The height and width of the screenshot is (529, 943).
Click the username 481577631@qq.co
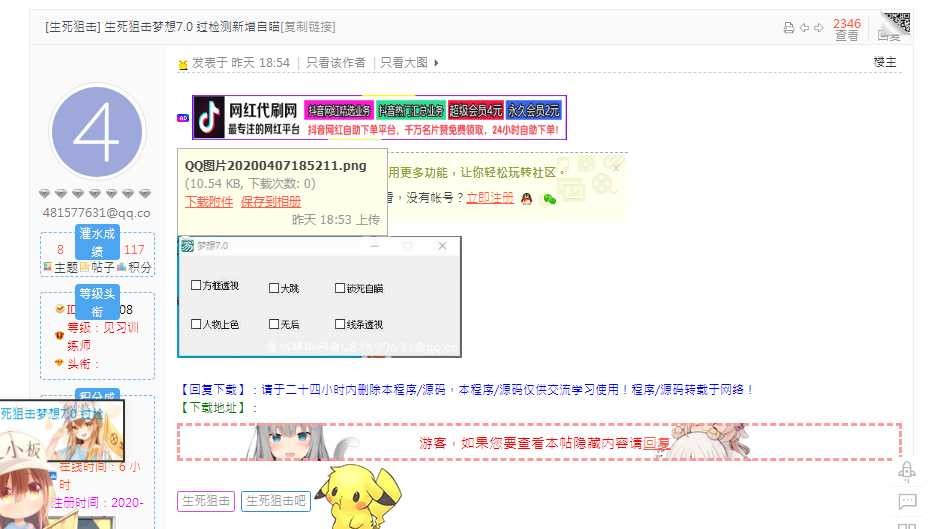pos(96,213)
